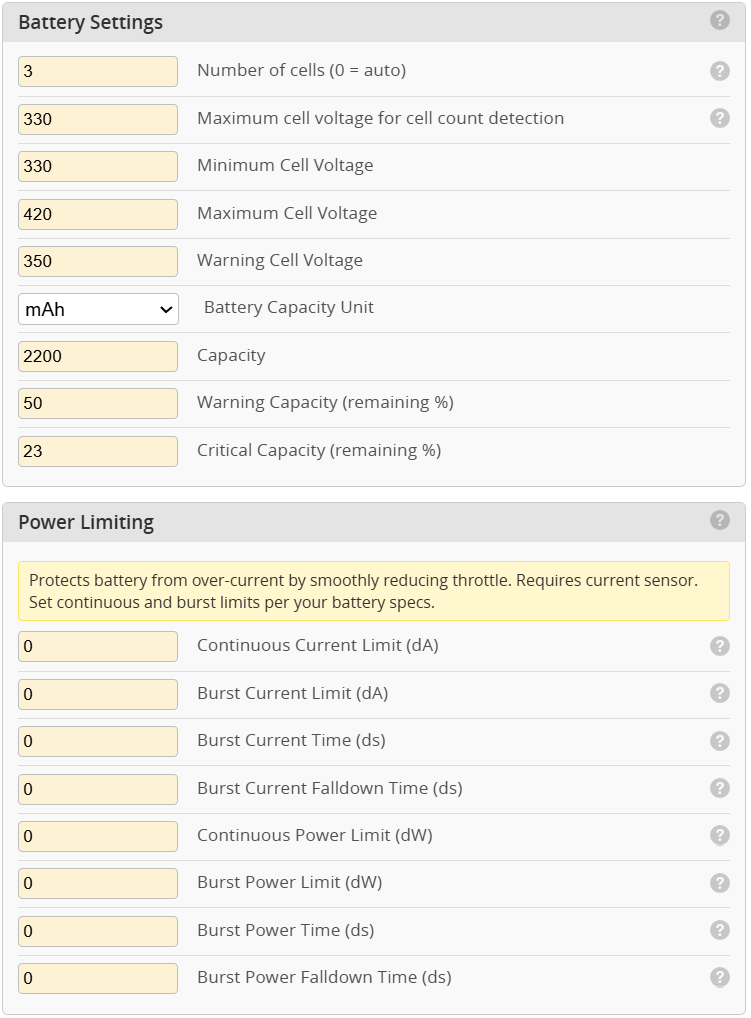Click the Burst Current Limit input
The image size is (751, 1018).
pyautogui.click(x=98, y=695)
